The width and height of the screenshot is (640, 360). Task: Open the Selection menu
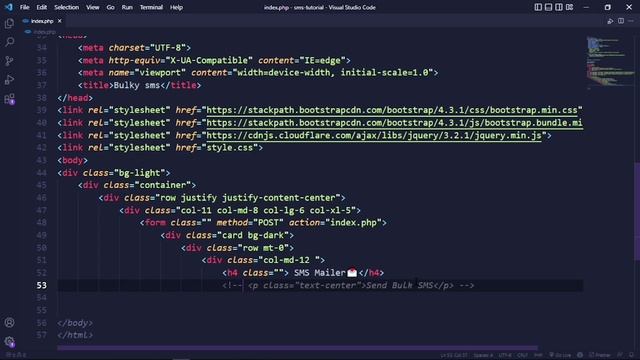pos(67,7)
